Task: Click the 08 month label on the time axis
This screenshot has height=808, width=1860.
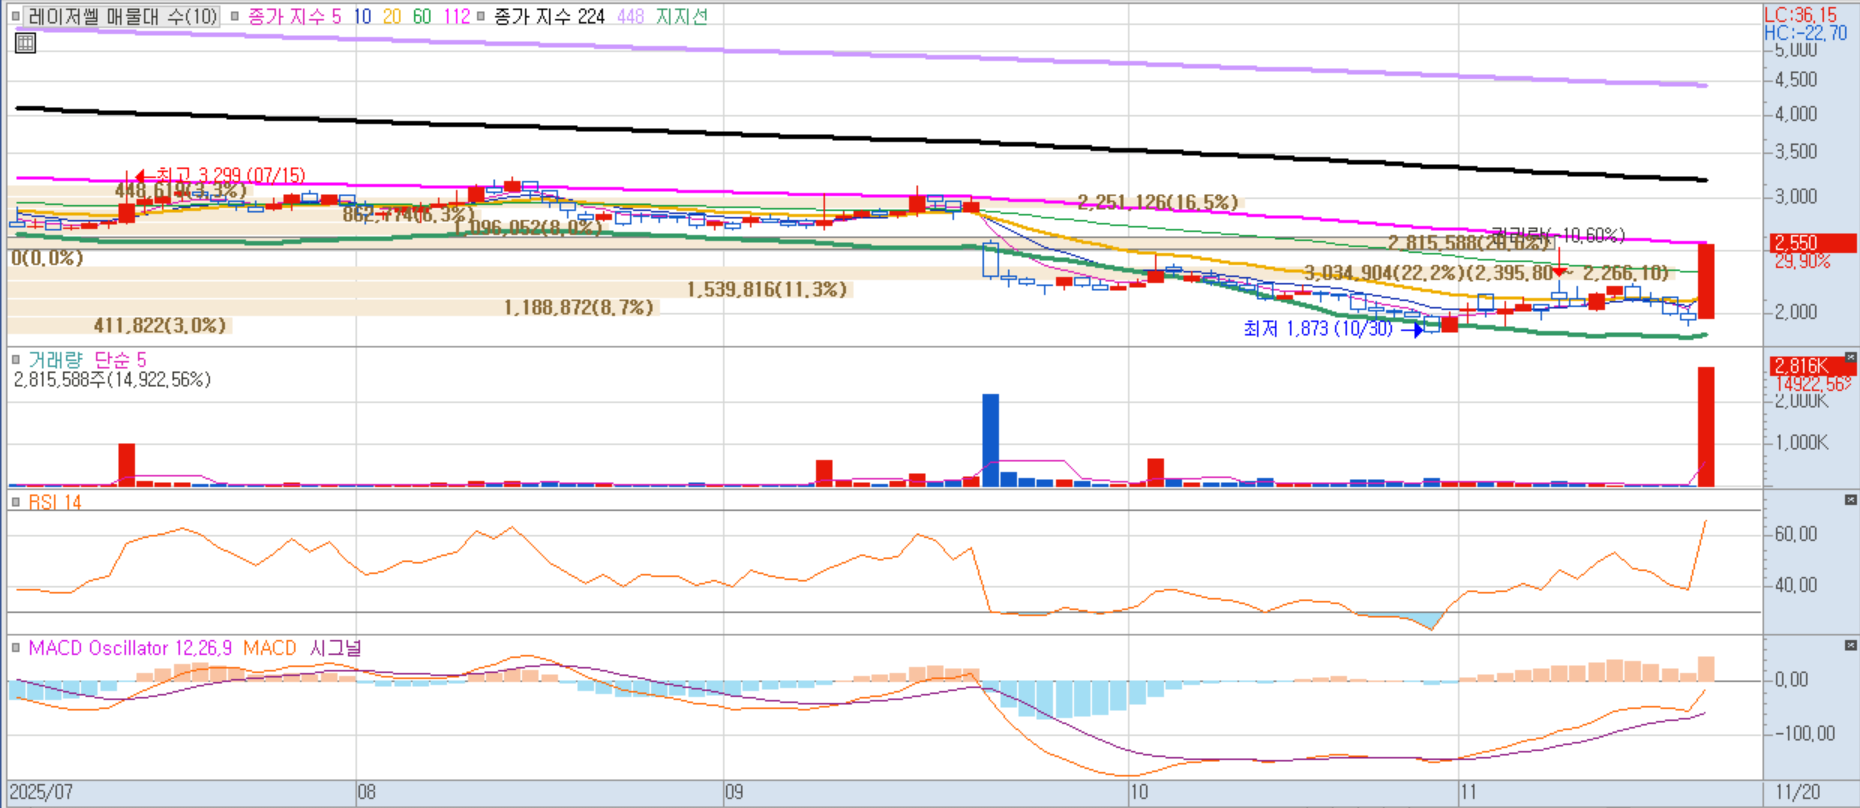Action: coord(367,792)
